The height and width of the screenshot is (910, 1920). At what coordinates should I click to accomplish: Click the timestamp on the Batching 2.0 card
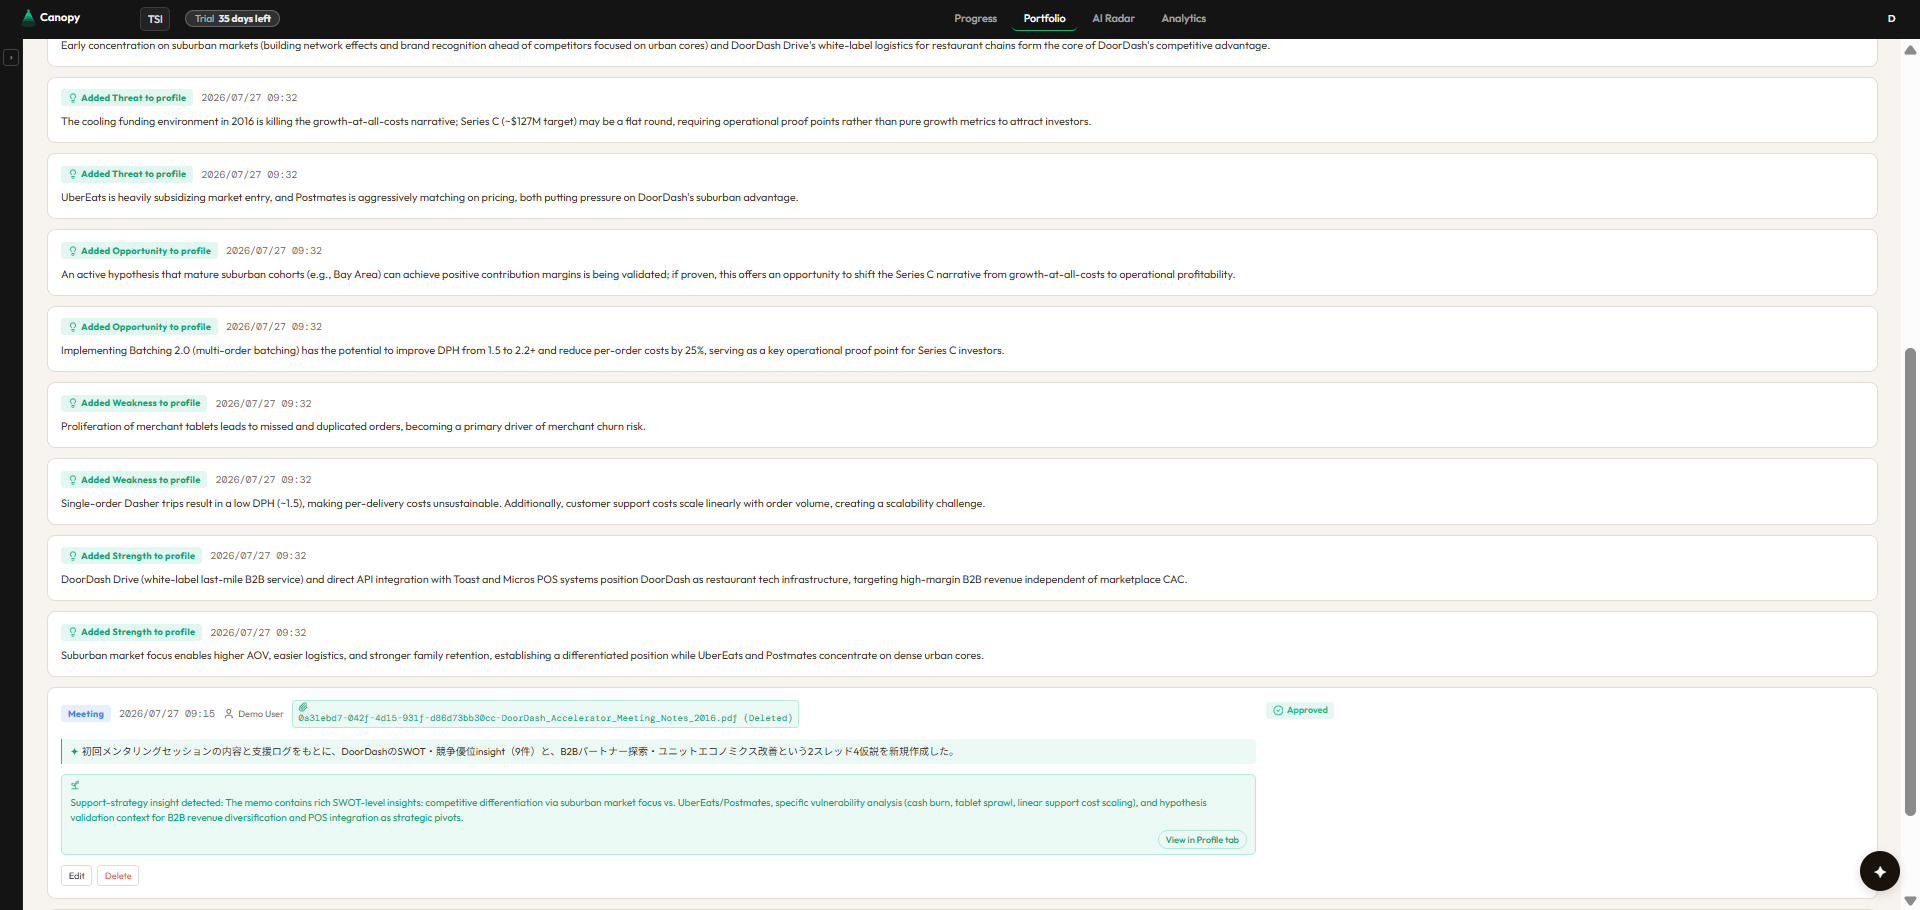274,327
